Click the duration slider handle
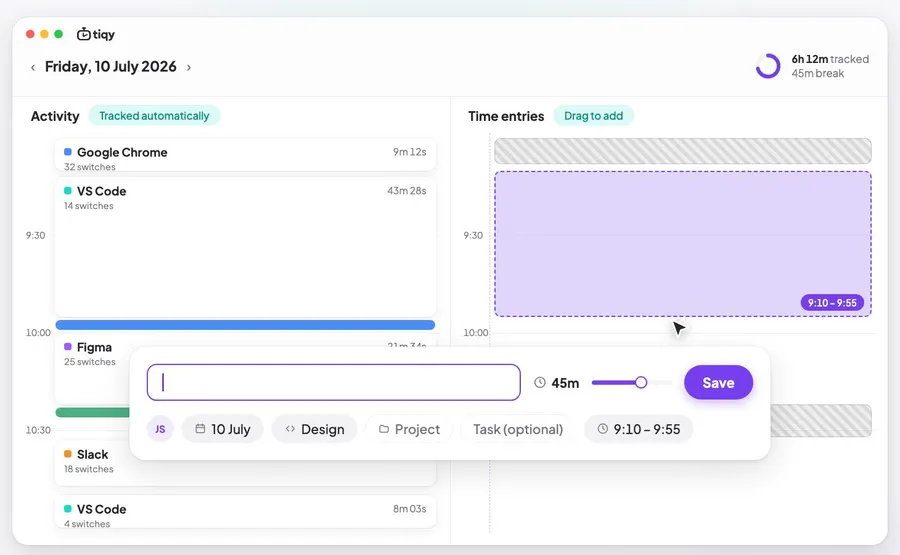The image size is (900, 555). click(641, 382)
